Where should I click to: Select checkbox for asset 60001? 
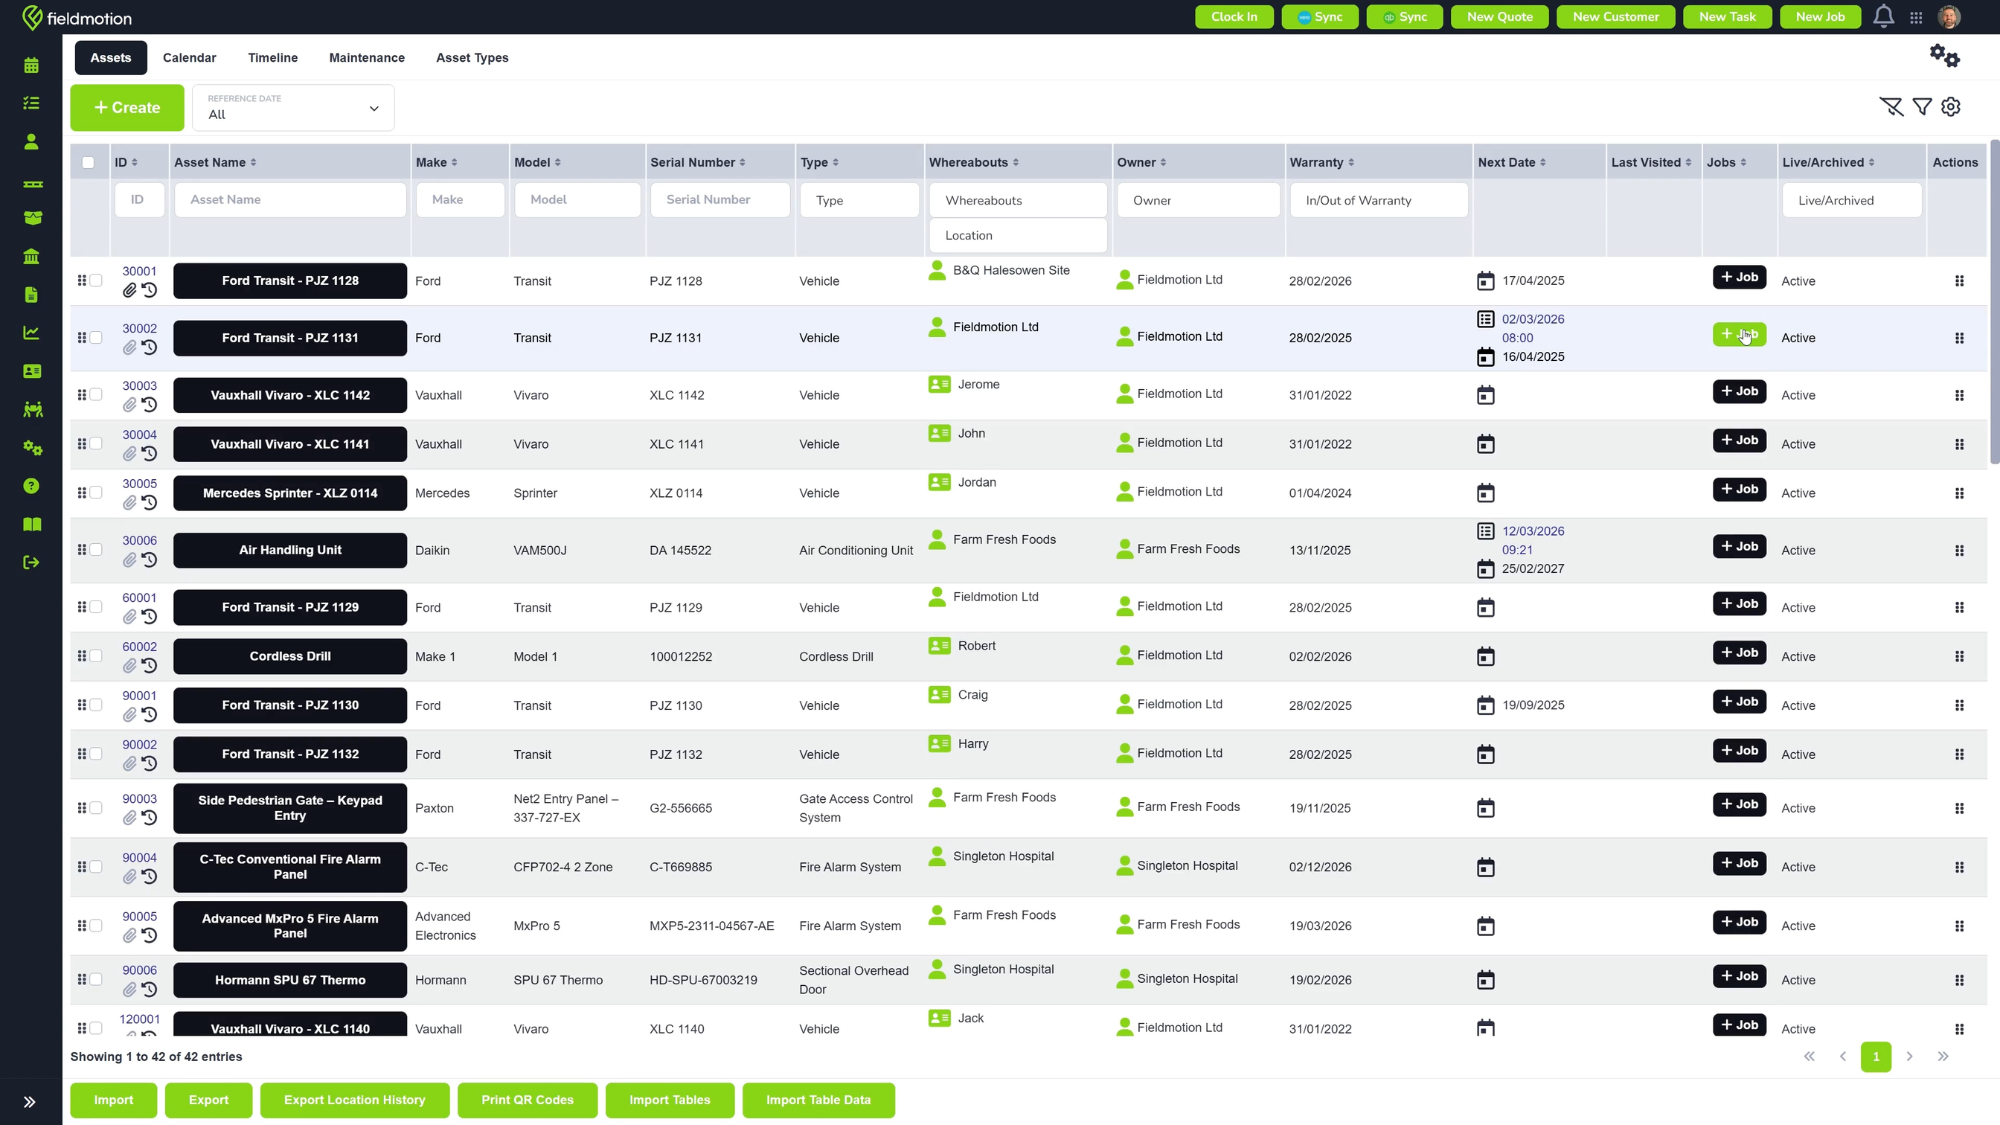[x=96, y=607]
